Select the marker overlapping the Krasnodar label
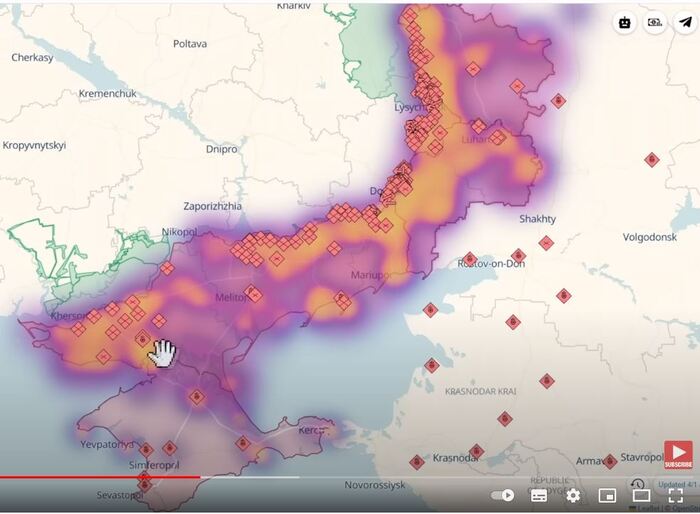 click(476, 451)
